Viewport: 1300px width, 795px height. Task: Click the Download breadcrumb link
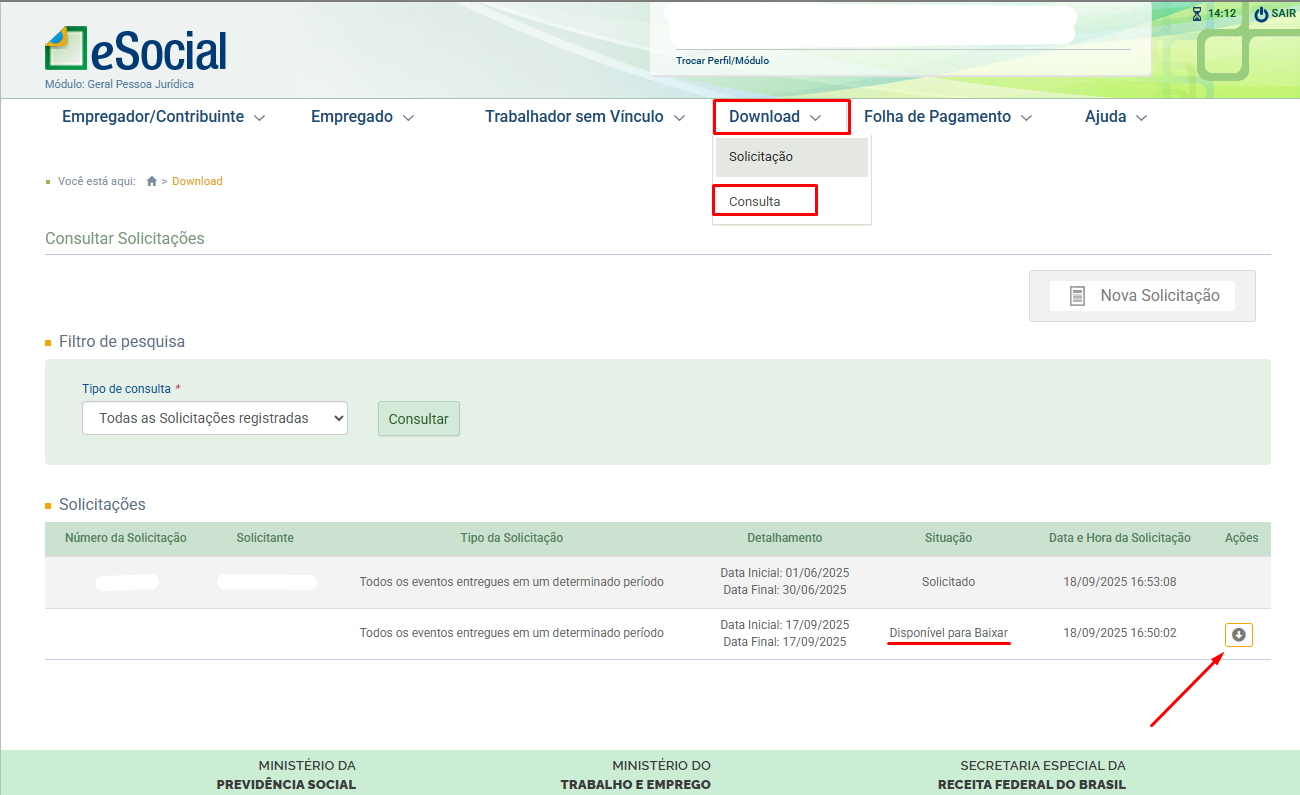point(197,181)
